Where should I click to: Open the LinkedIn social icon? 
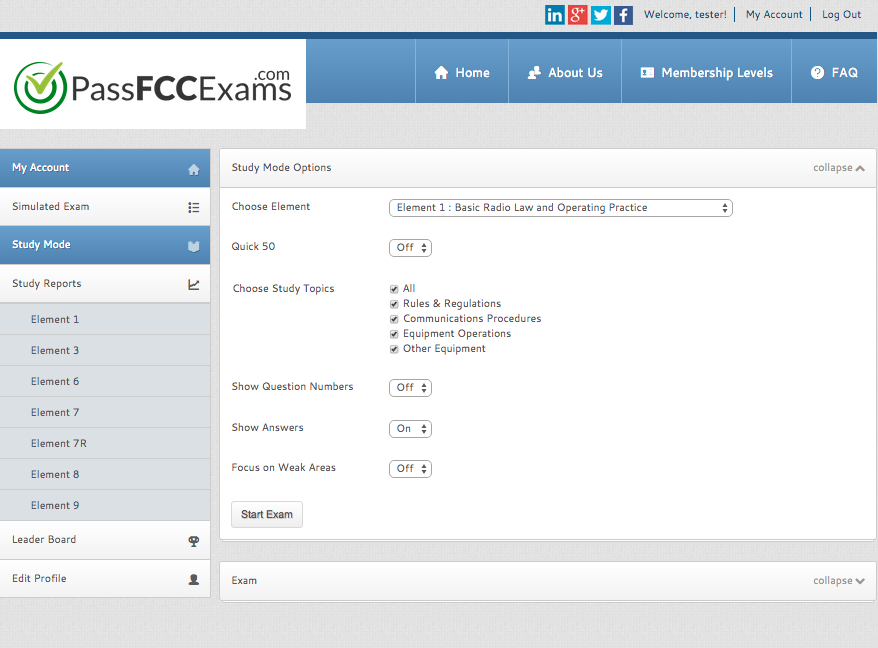[x=554, y=15]
